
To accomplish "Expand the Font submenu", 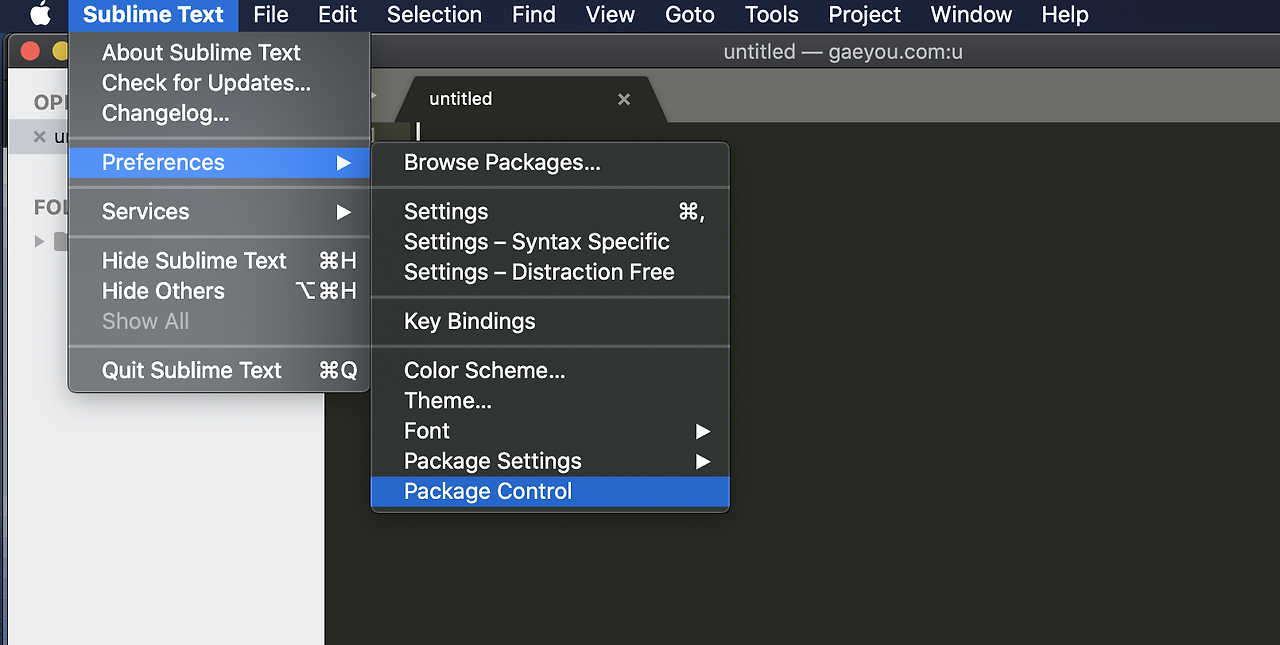I will coord(550,431).
